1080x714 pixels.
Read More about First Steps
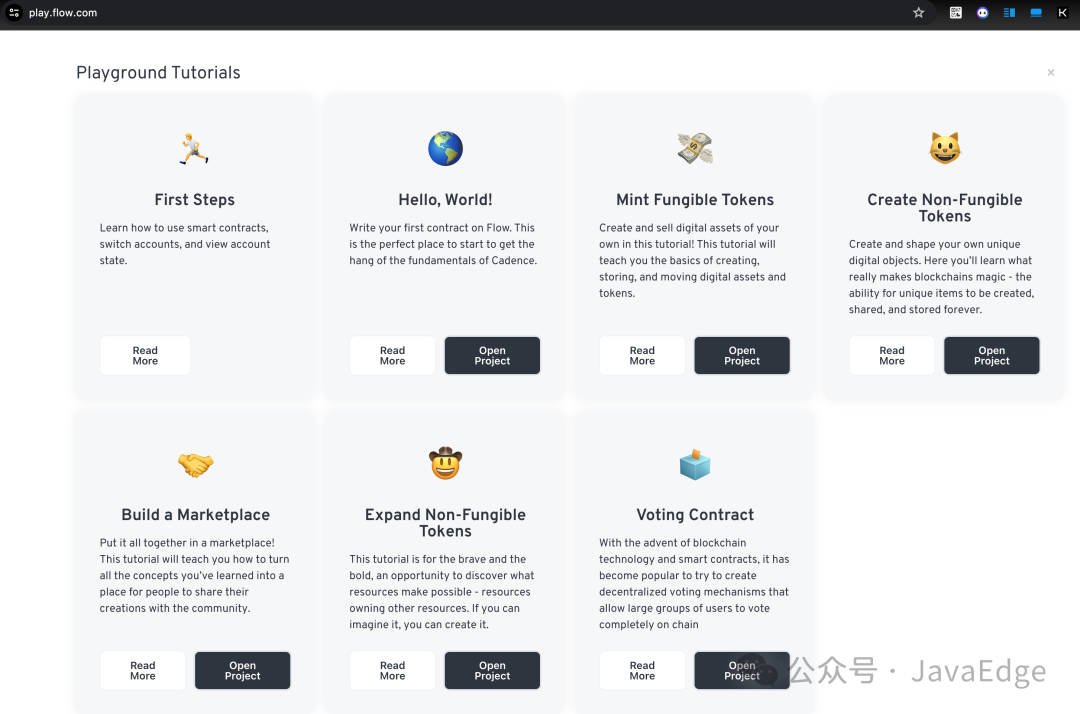145,355
